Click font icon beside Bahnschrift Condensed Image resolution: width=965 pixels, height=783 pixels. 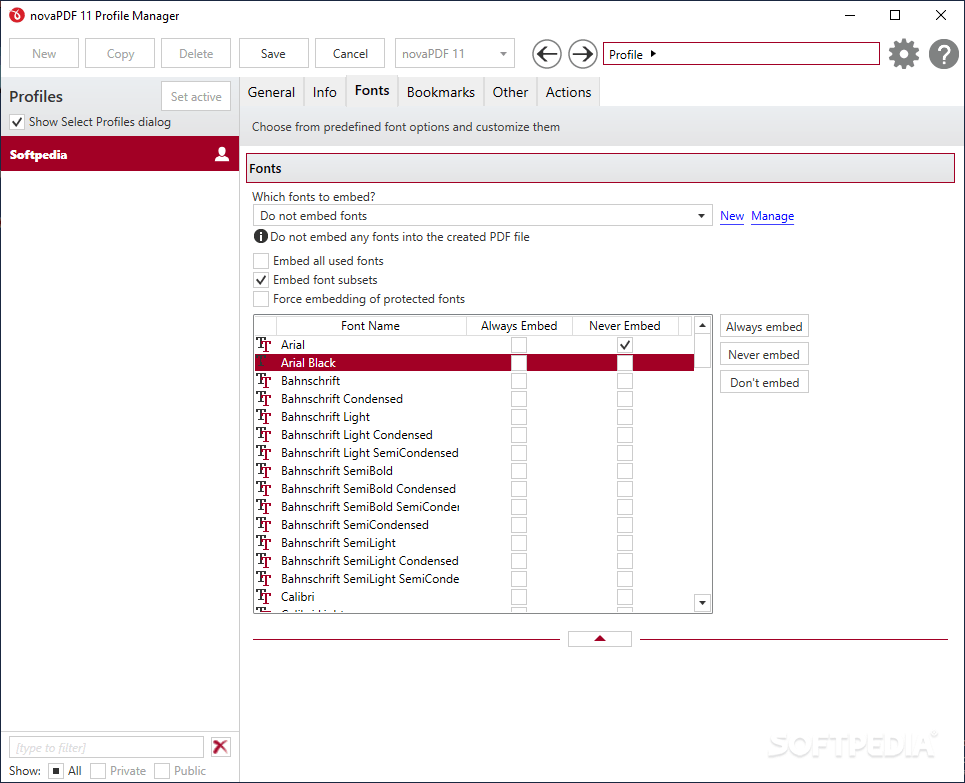pyautogui.click(x=264, y=399)
